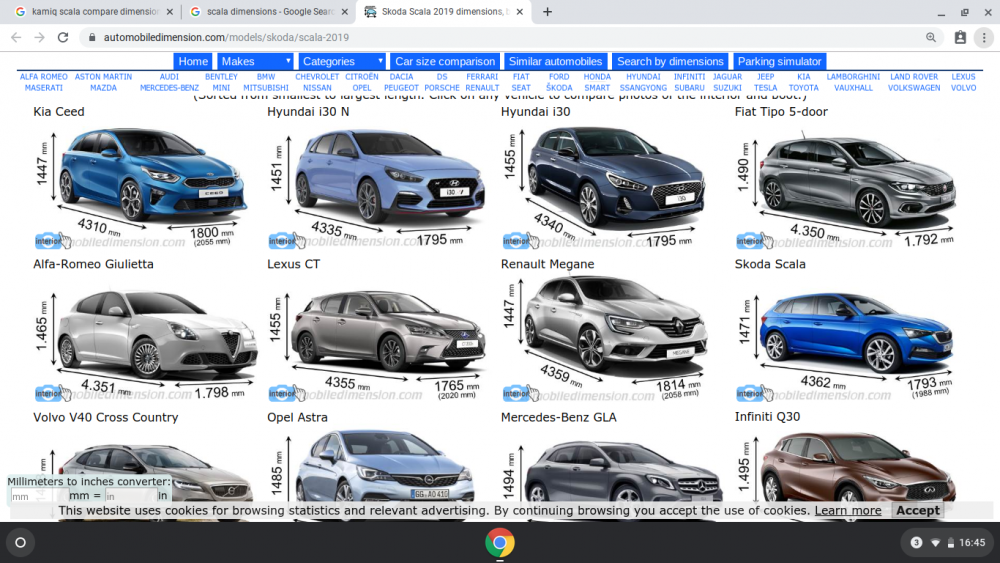Select the Infiniti Q30 car image
The height and width of the screenshot is (563, 1000).
858,467
